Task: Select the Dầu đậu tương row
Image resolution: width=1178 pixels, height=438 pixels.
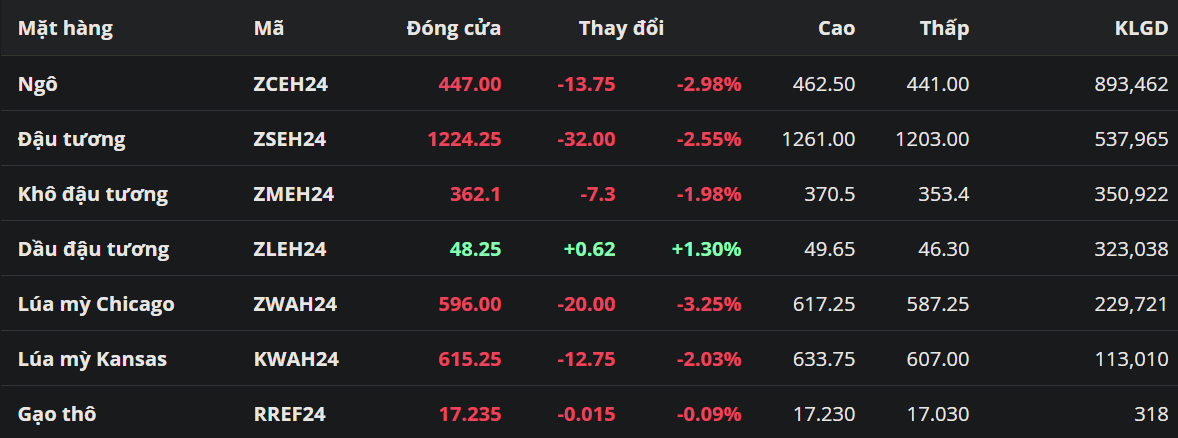Action: (x=93, y=249)
